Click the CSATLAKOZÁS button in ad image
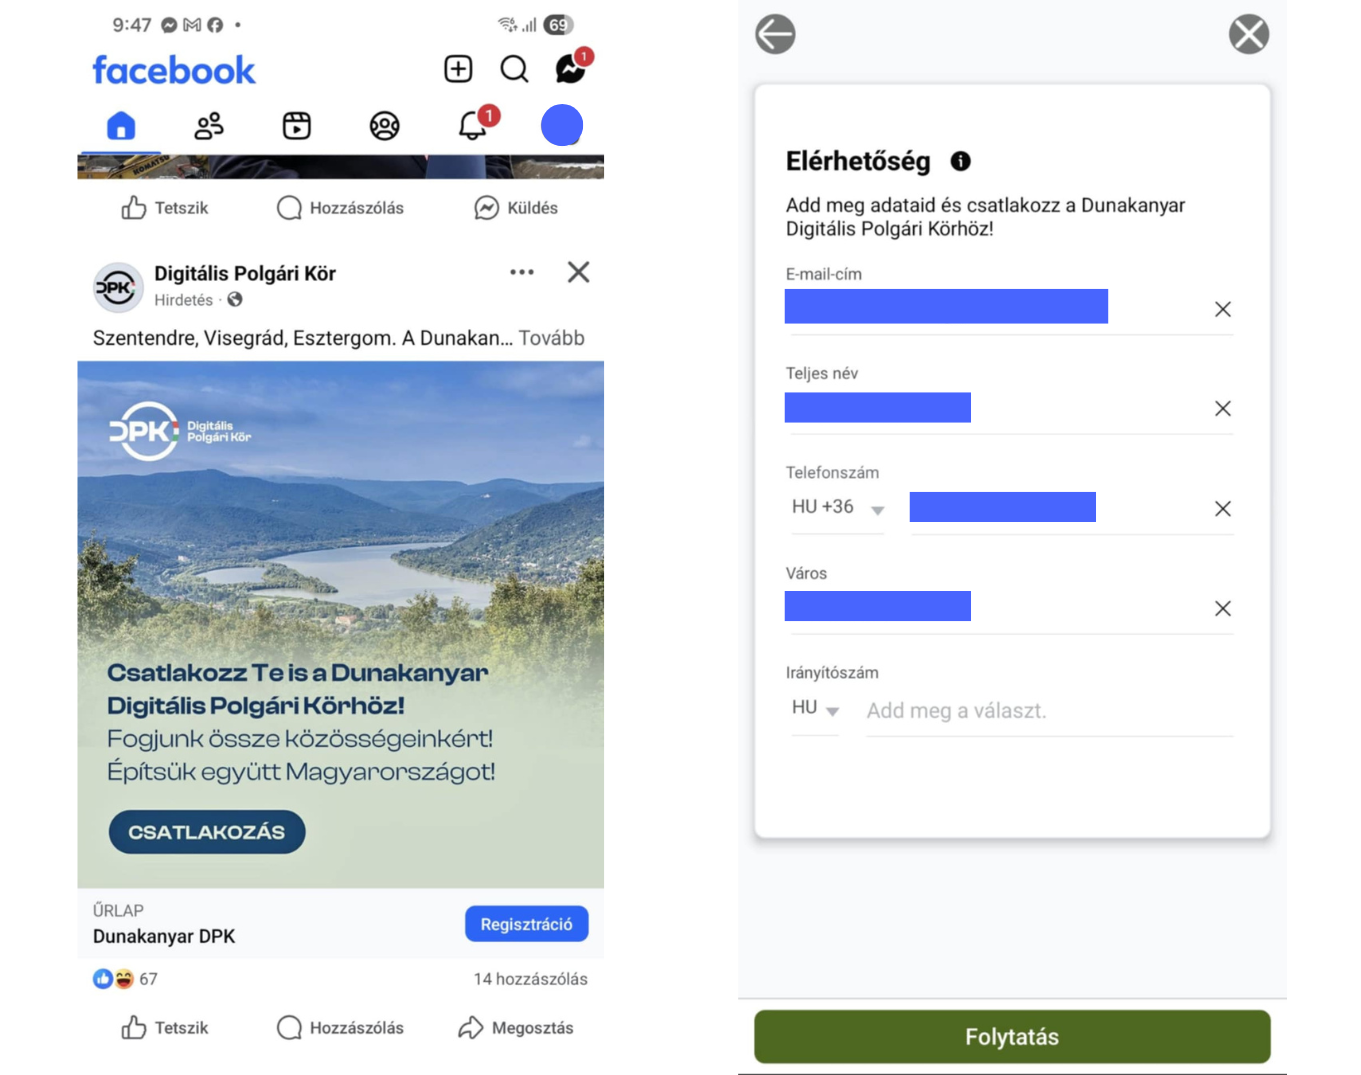This screenshot has height=1075, width=1361. pyautogui.click(x=207, y=832)
